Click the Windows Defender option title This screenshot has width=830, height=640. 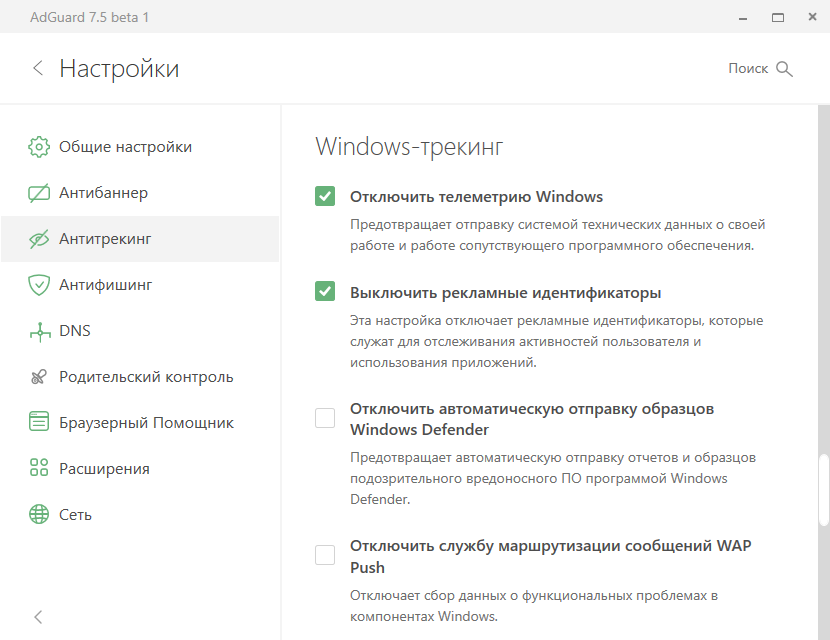point(532,419)
